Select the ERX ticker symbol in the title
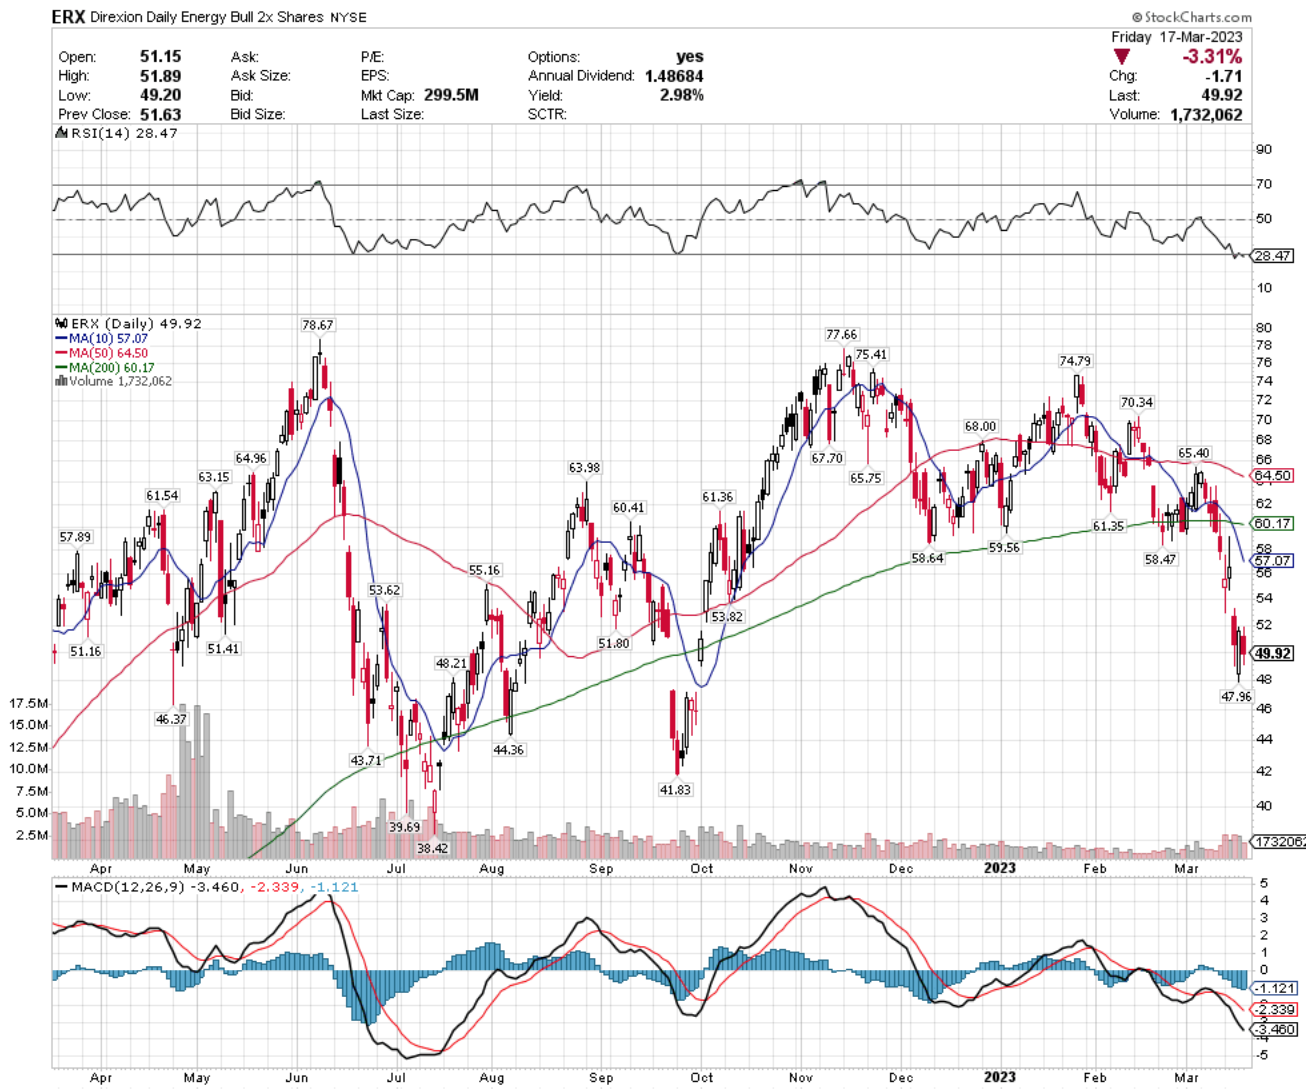 coord(68,17)
